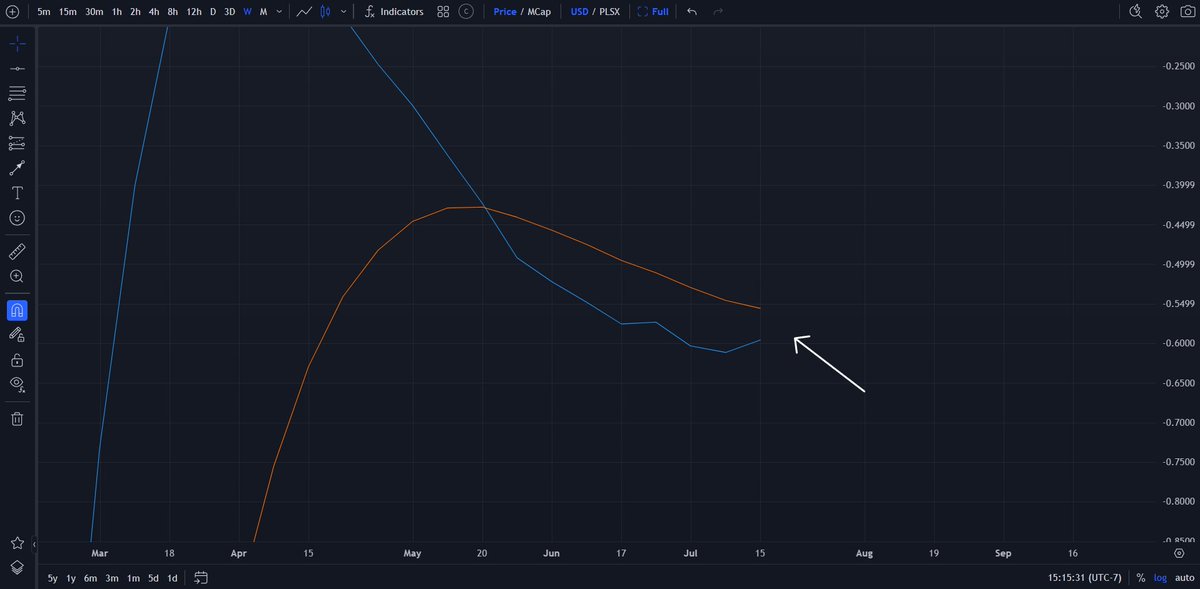
Task: Expand the time interval dropdown arrow
Action: [278, 12]
